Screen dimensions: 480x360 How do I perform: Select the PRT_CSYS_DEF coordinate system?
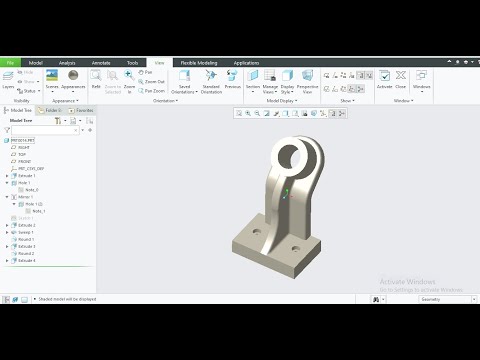click(27, 169)
